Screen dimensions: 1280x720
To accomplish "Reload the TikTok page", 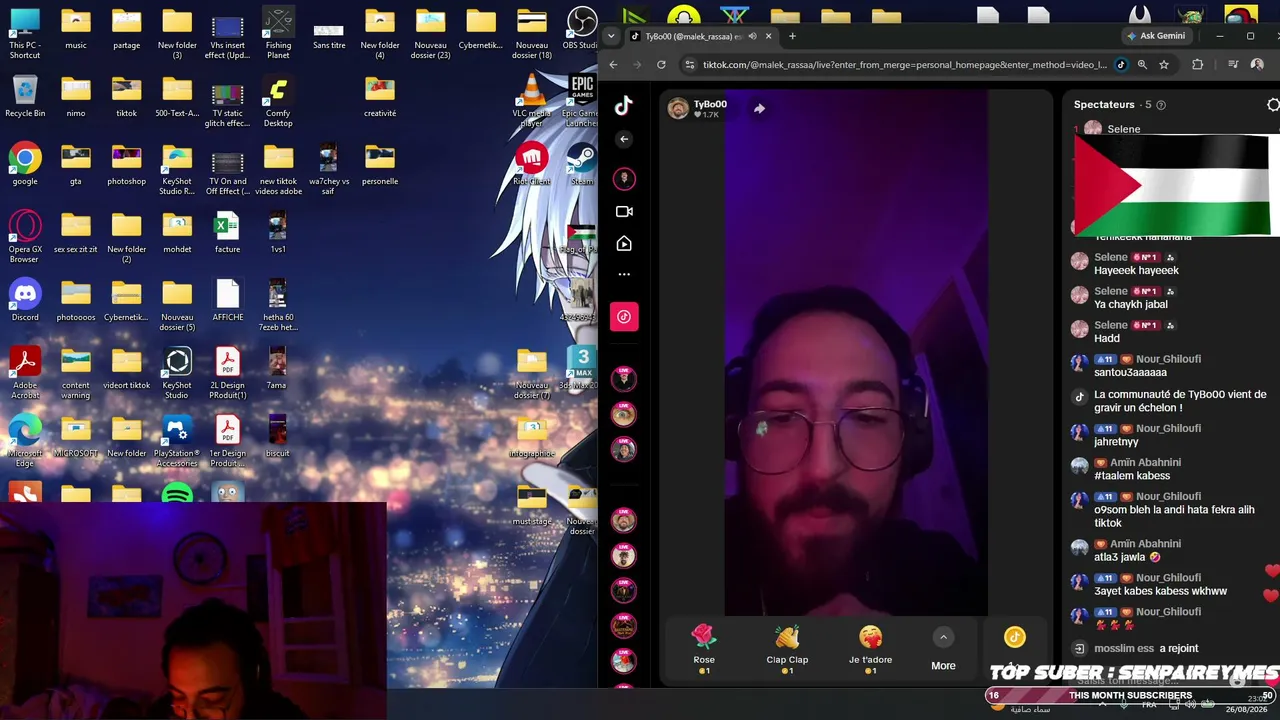I will (661, 65).
